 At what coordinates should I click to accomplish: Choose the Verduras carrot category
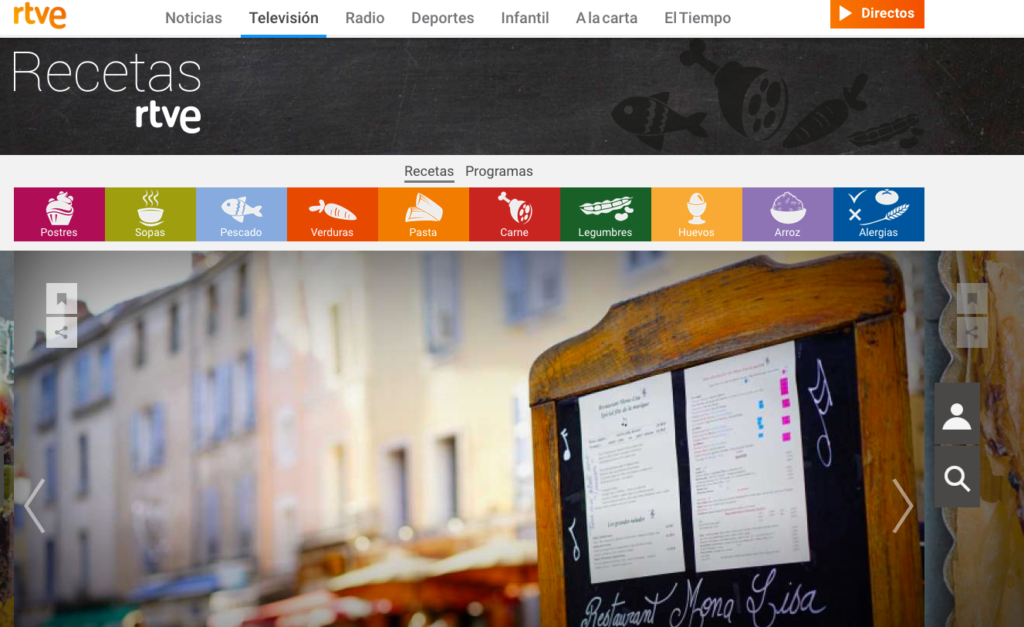[332, 214]
